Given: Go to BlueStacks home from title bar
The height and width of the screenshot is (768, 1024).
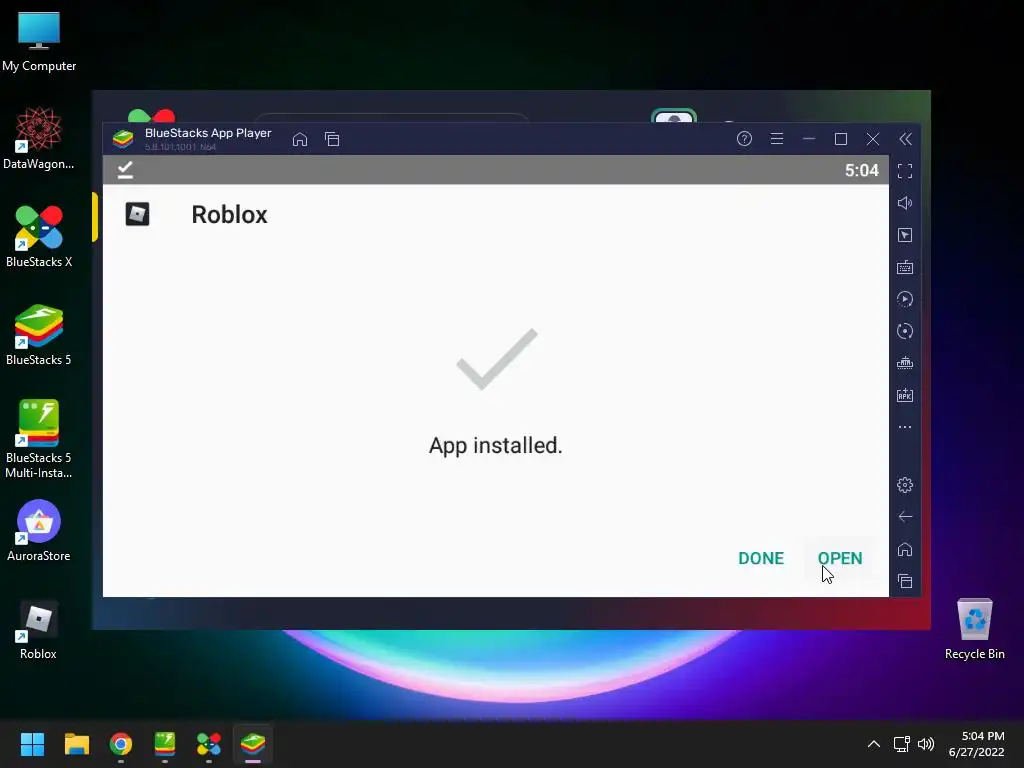Looking at the screenshot, I should (x=300, y=139).
